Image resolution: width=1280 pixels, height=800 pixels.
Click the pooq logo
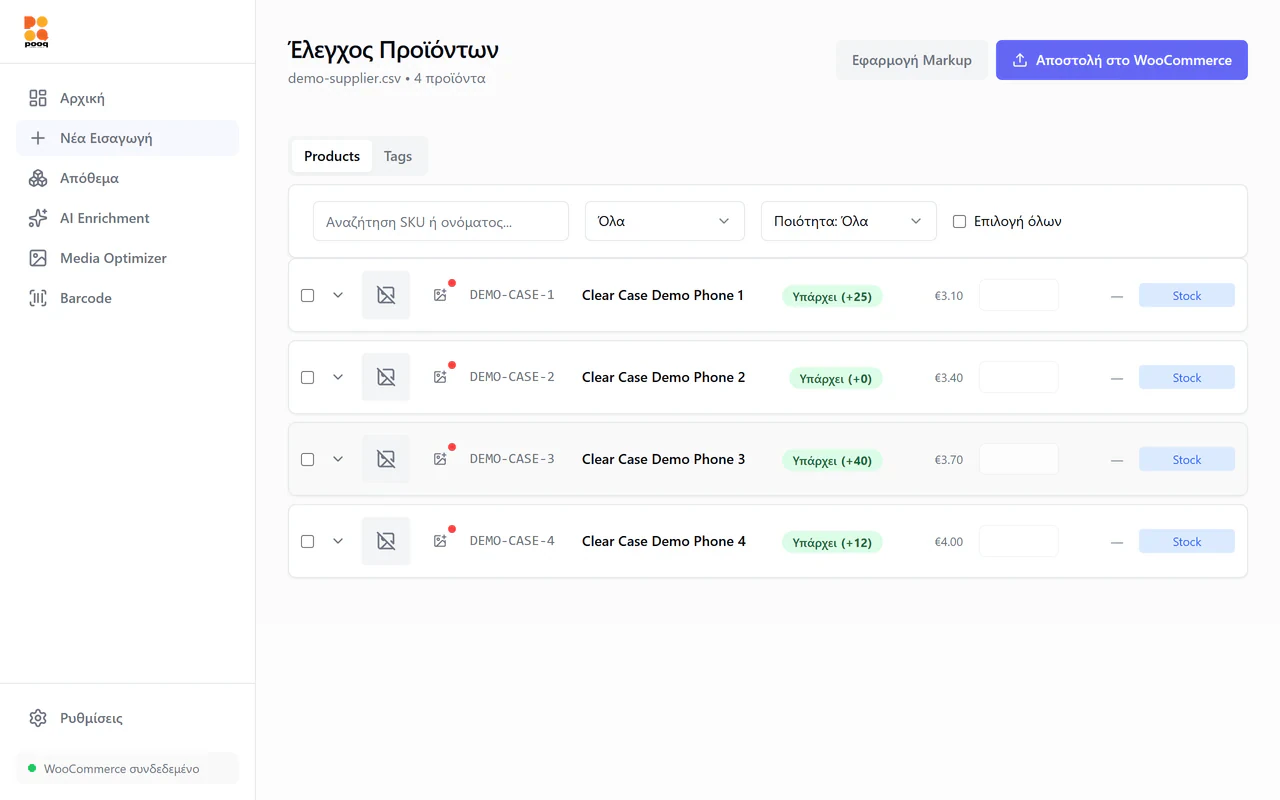click(x=36, y=32)
